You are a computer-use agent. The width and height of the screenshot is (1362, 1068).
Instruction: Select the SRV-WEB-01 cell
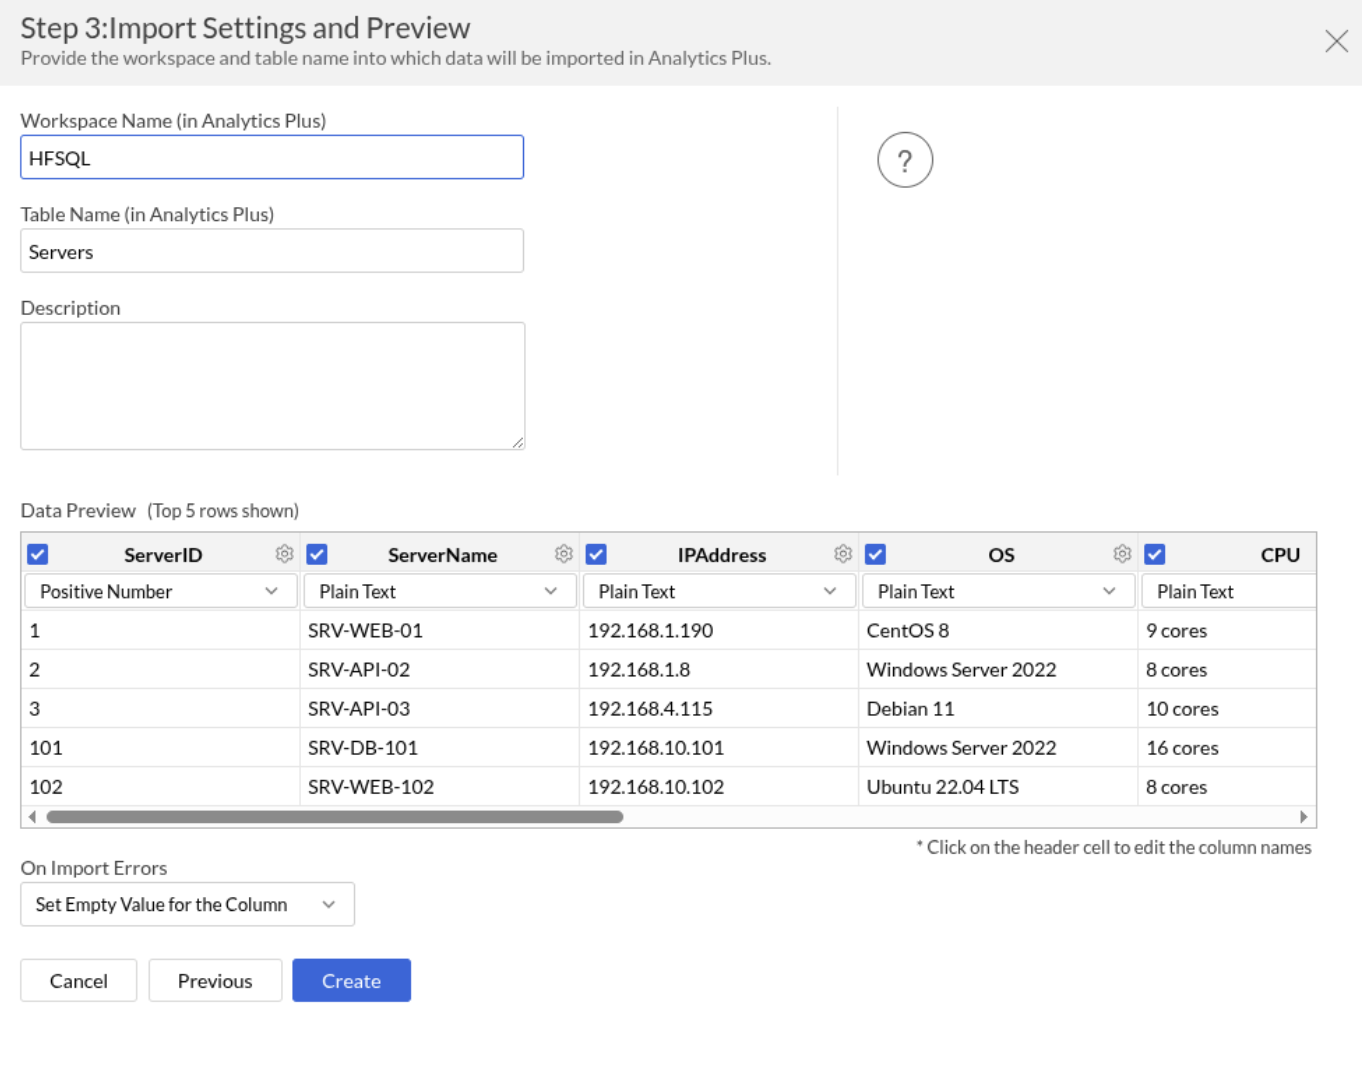[440, 630]
